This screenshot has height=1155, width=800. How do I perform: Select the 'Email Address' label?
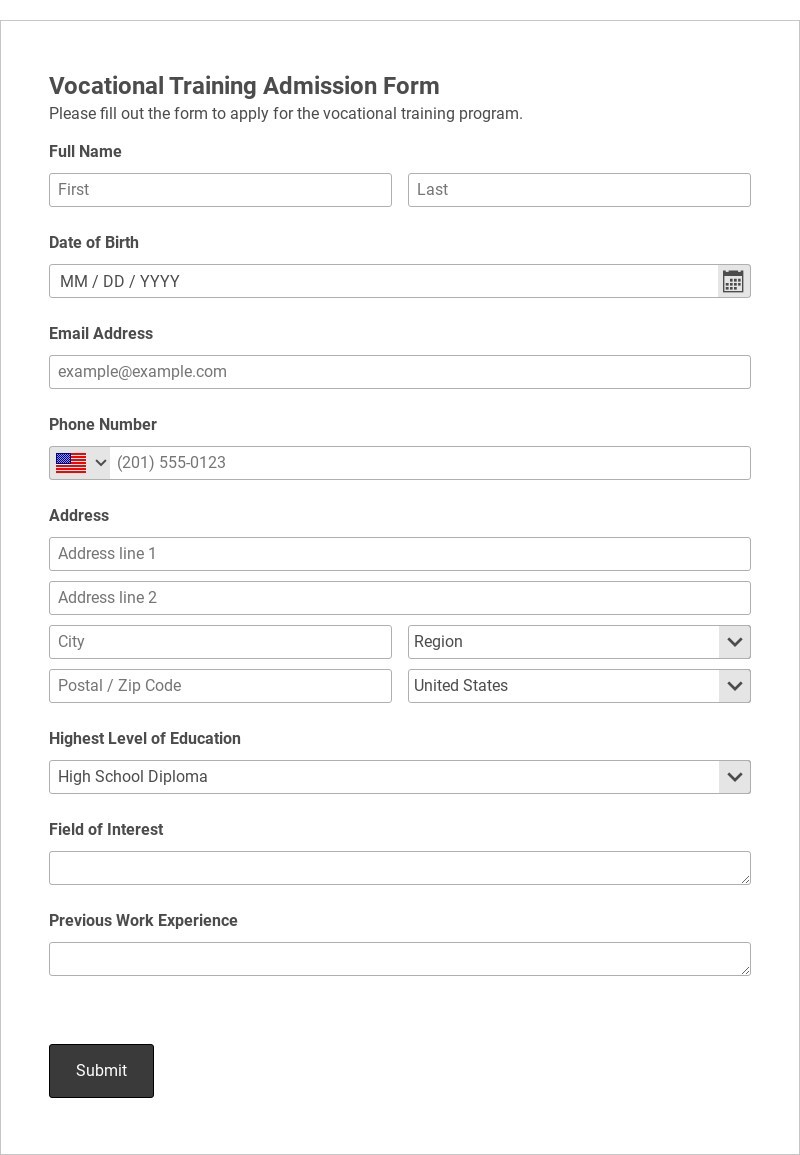tap(101, 333)
